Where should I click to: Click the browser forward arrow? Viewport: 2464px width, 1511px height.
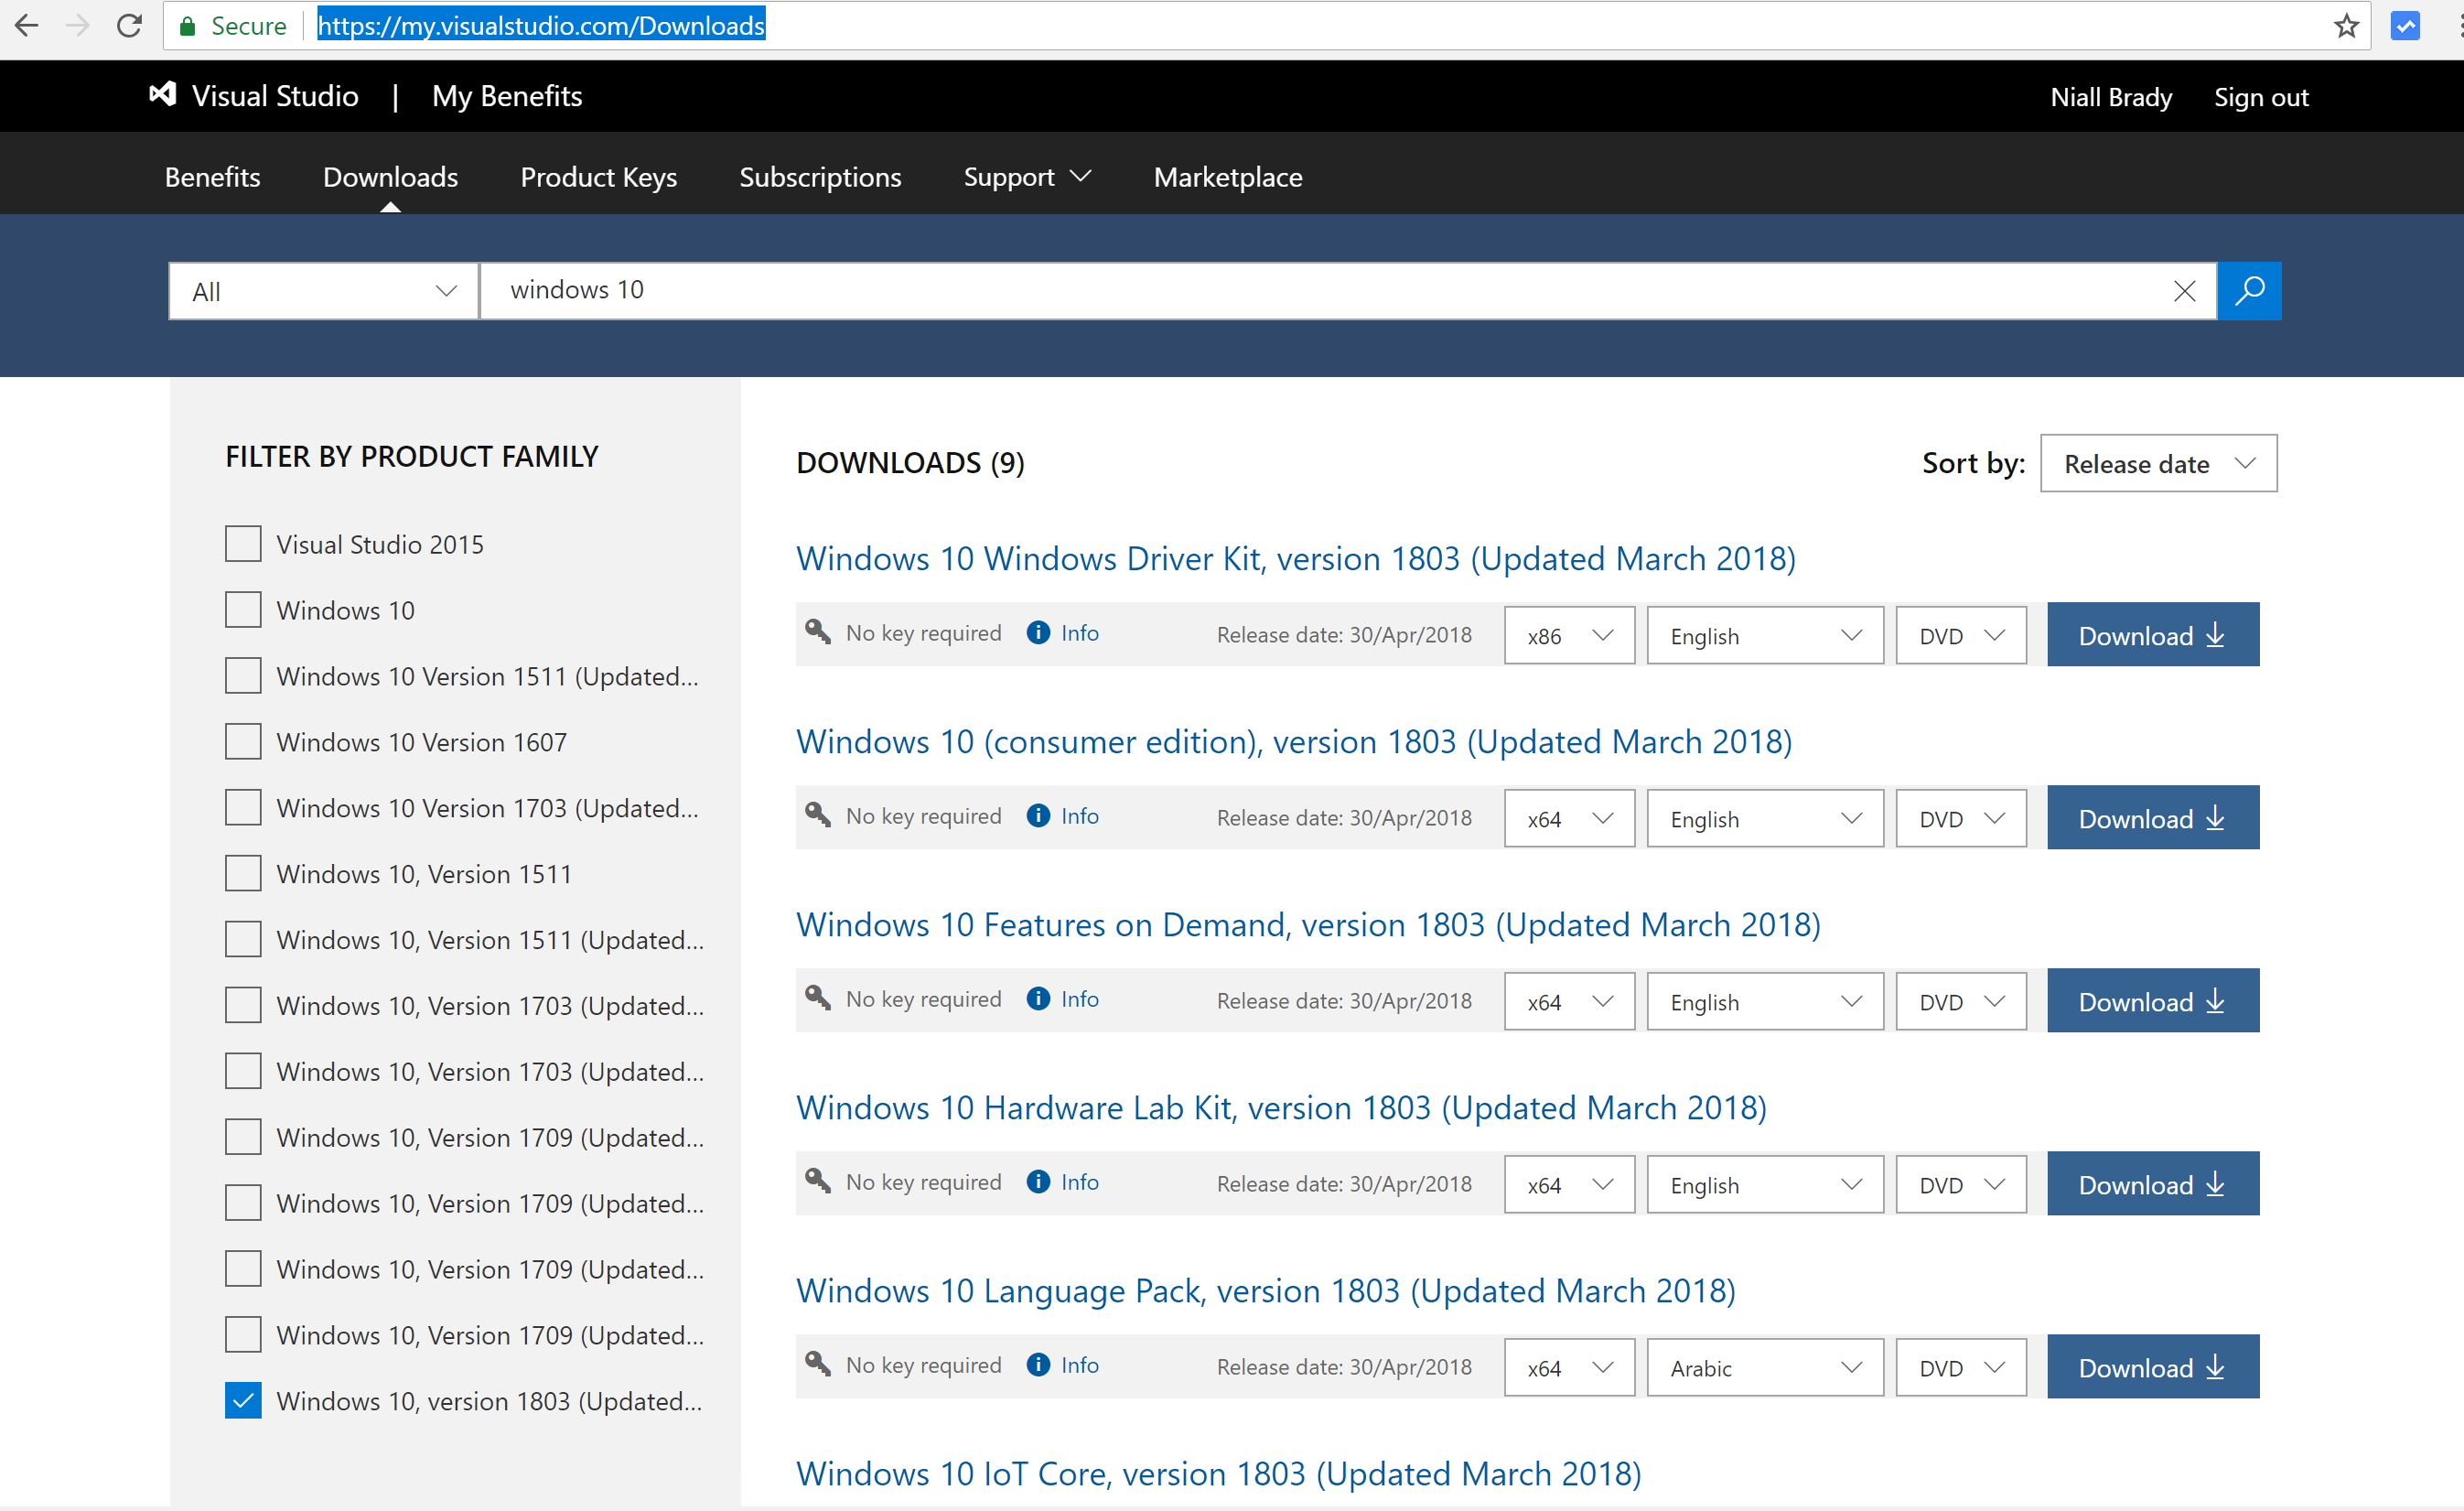[77, 25]
